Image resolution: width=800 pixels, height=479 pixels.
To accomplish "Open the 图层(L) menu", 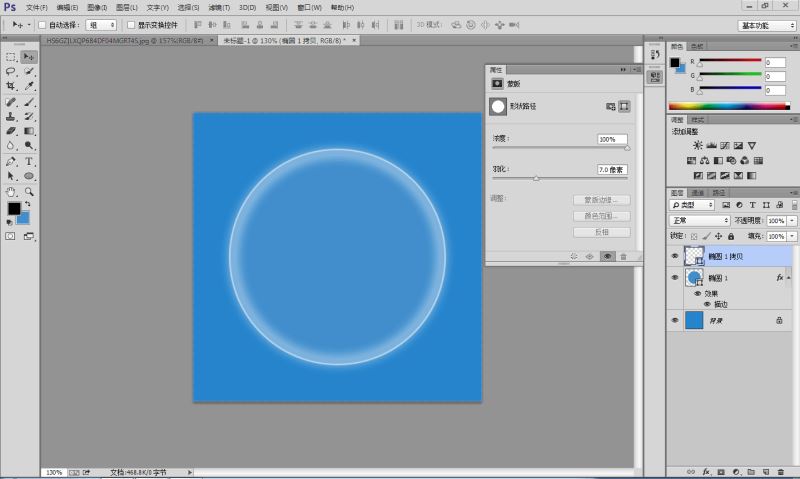I will 126,7.
